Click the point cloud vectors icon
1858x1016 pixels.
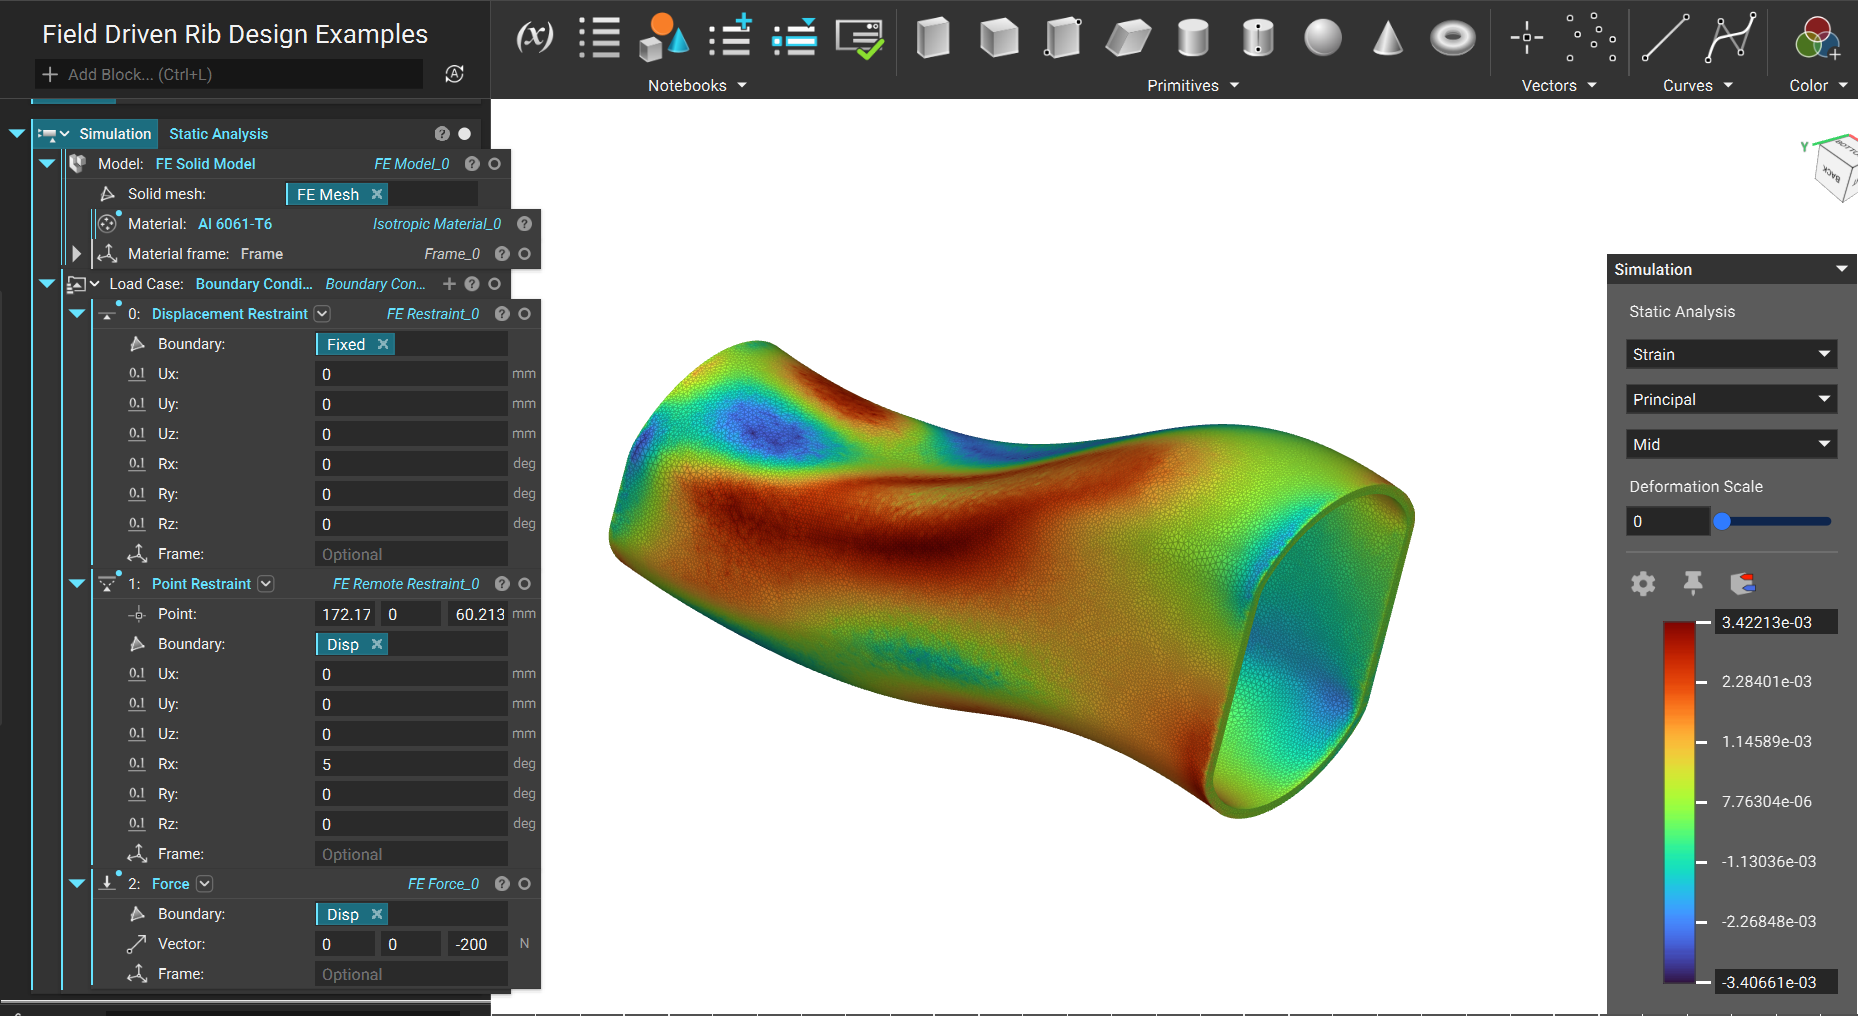click(1591, 38)
